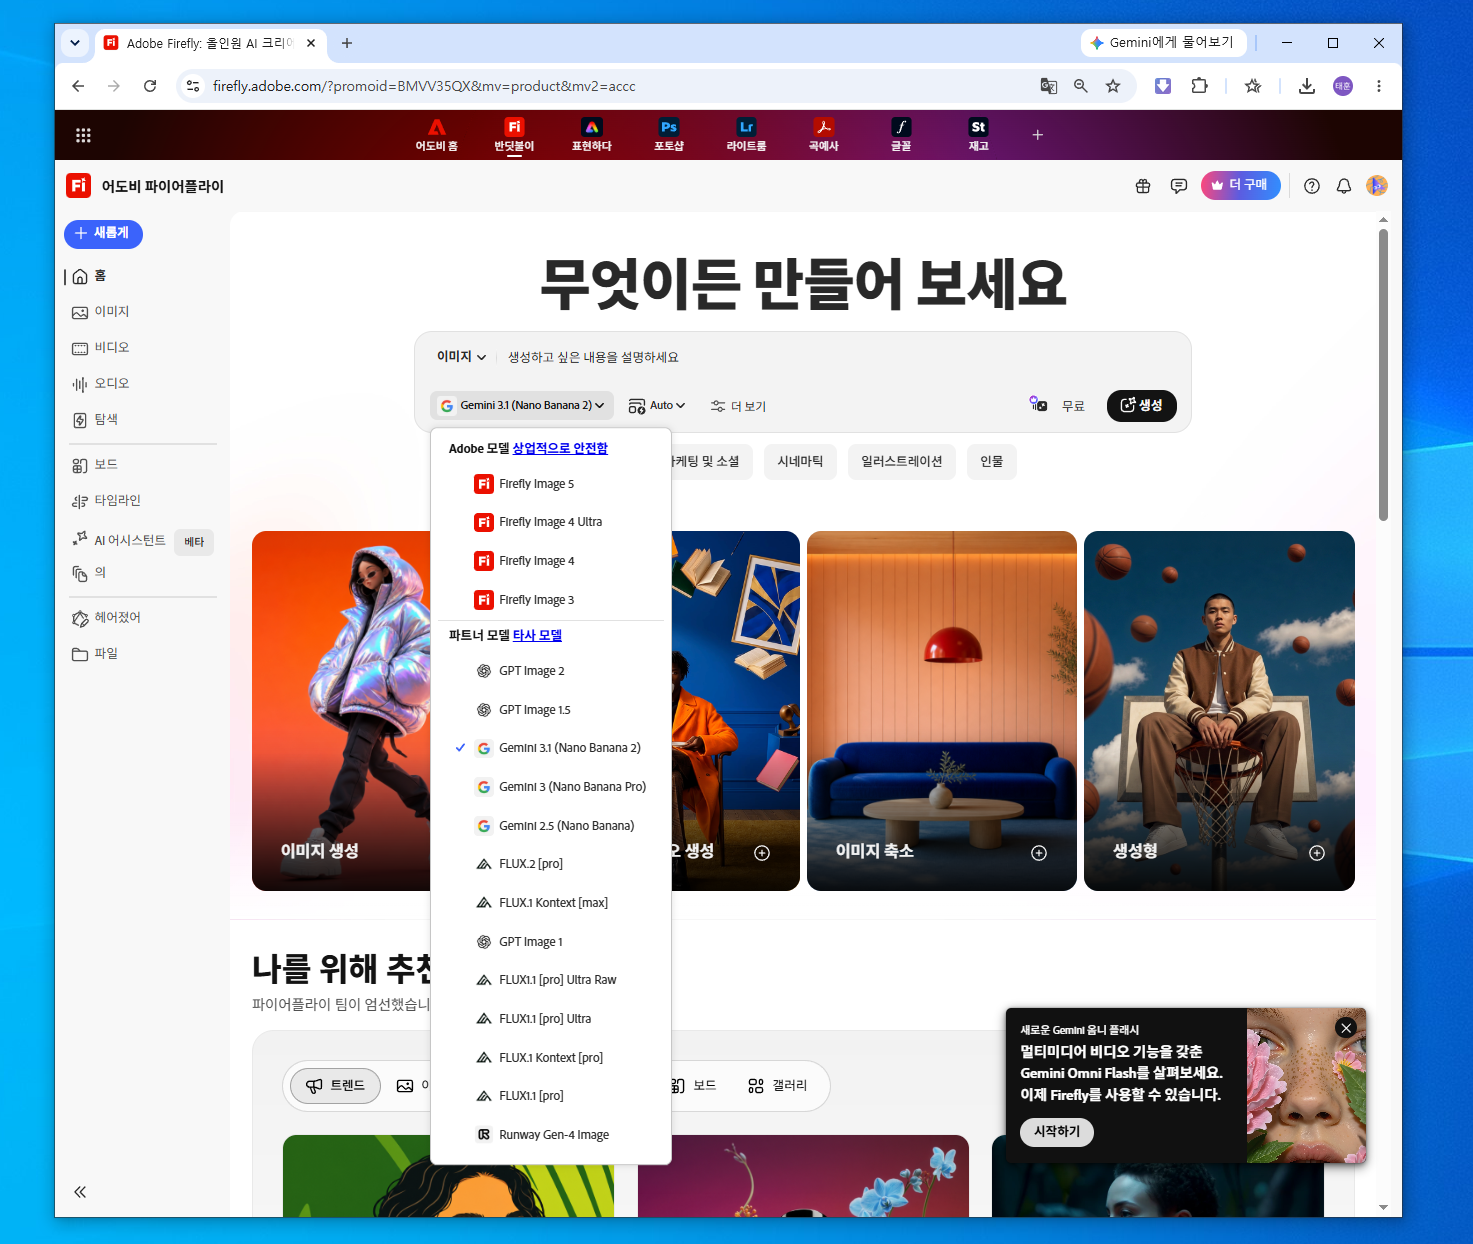This screenshot has width=1473, height=1244.
Task: Open 이미지 in the left sidebar
Action: tap(100, 312)
